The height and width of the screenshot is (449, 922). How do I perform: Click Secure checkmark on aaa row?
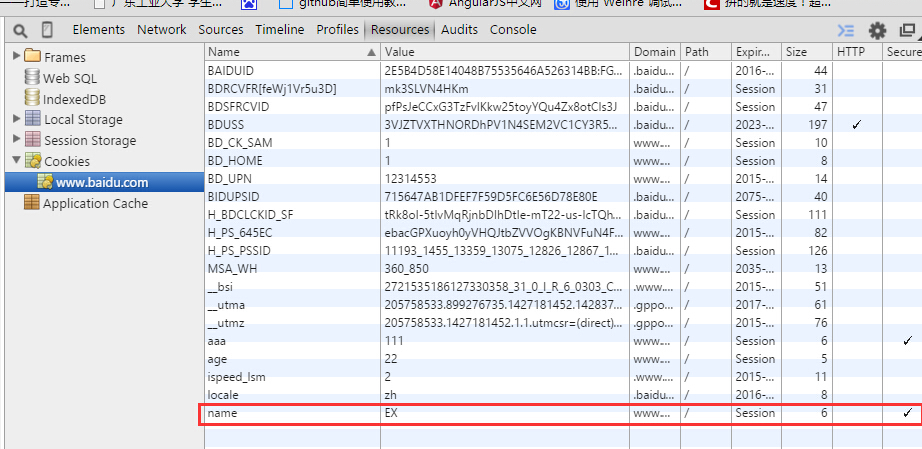point(907,341)
